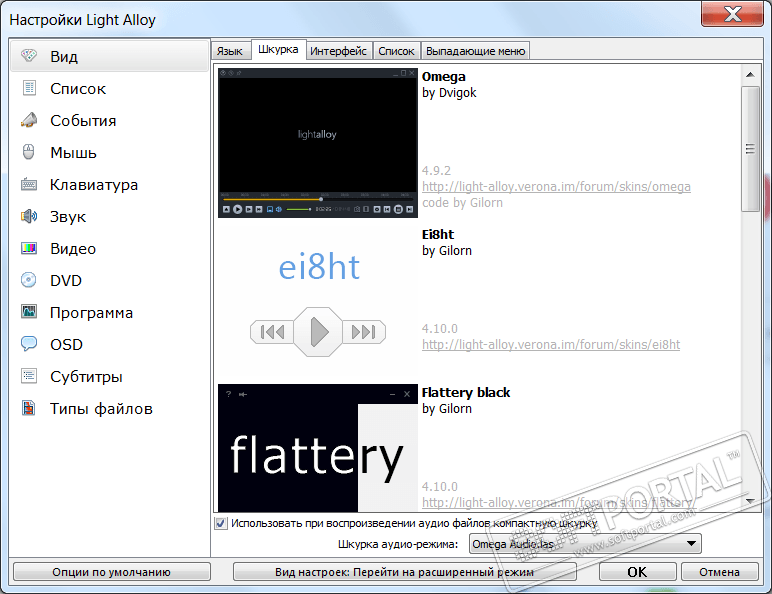Select OSD in the settings list
Viewport: 772px width, 594px height.
tap(109, 345)
